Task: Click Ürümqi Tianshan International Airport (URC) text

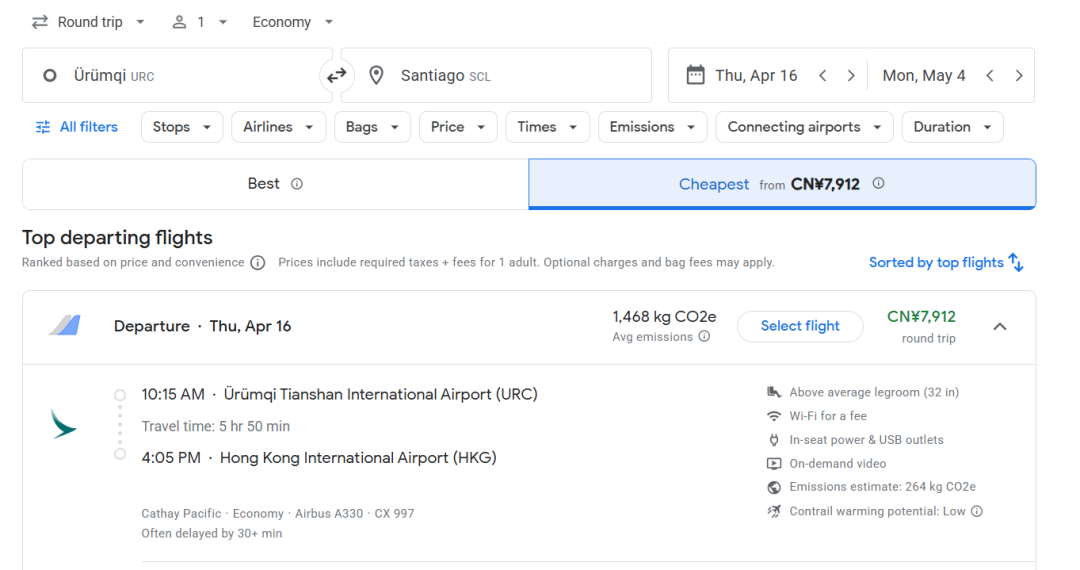Action: (381, 394)
